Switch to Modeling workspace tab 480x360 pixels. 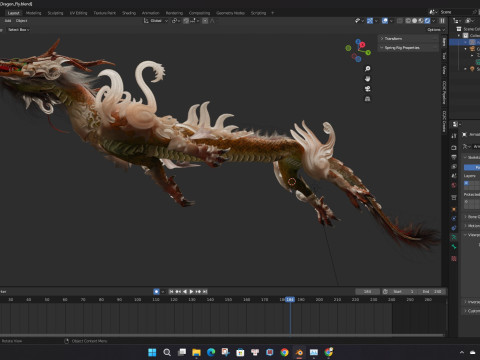(34, 13)
